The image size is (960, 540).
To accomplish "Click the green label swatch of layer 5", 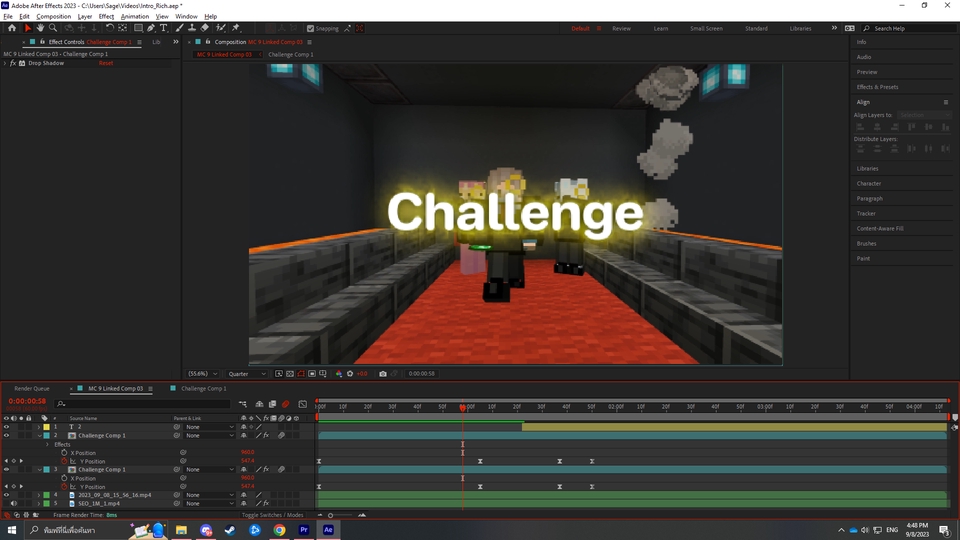I will point(47,503).
